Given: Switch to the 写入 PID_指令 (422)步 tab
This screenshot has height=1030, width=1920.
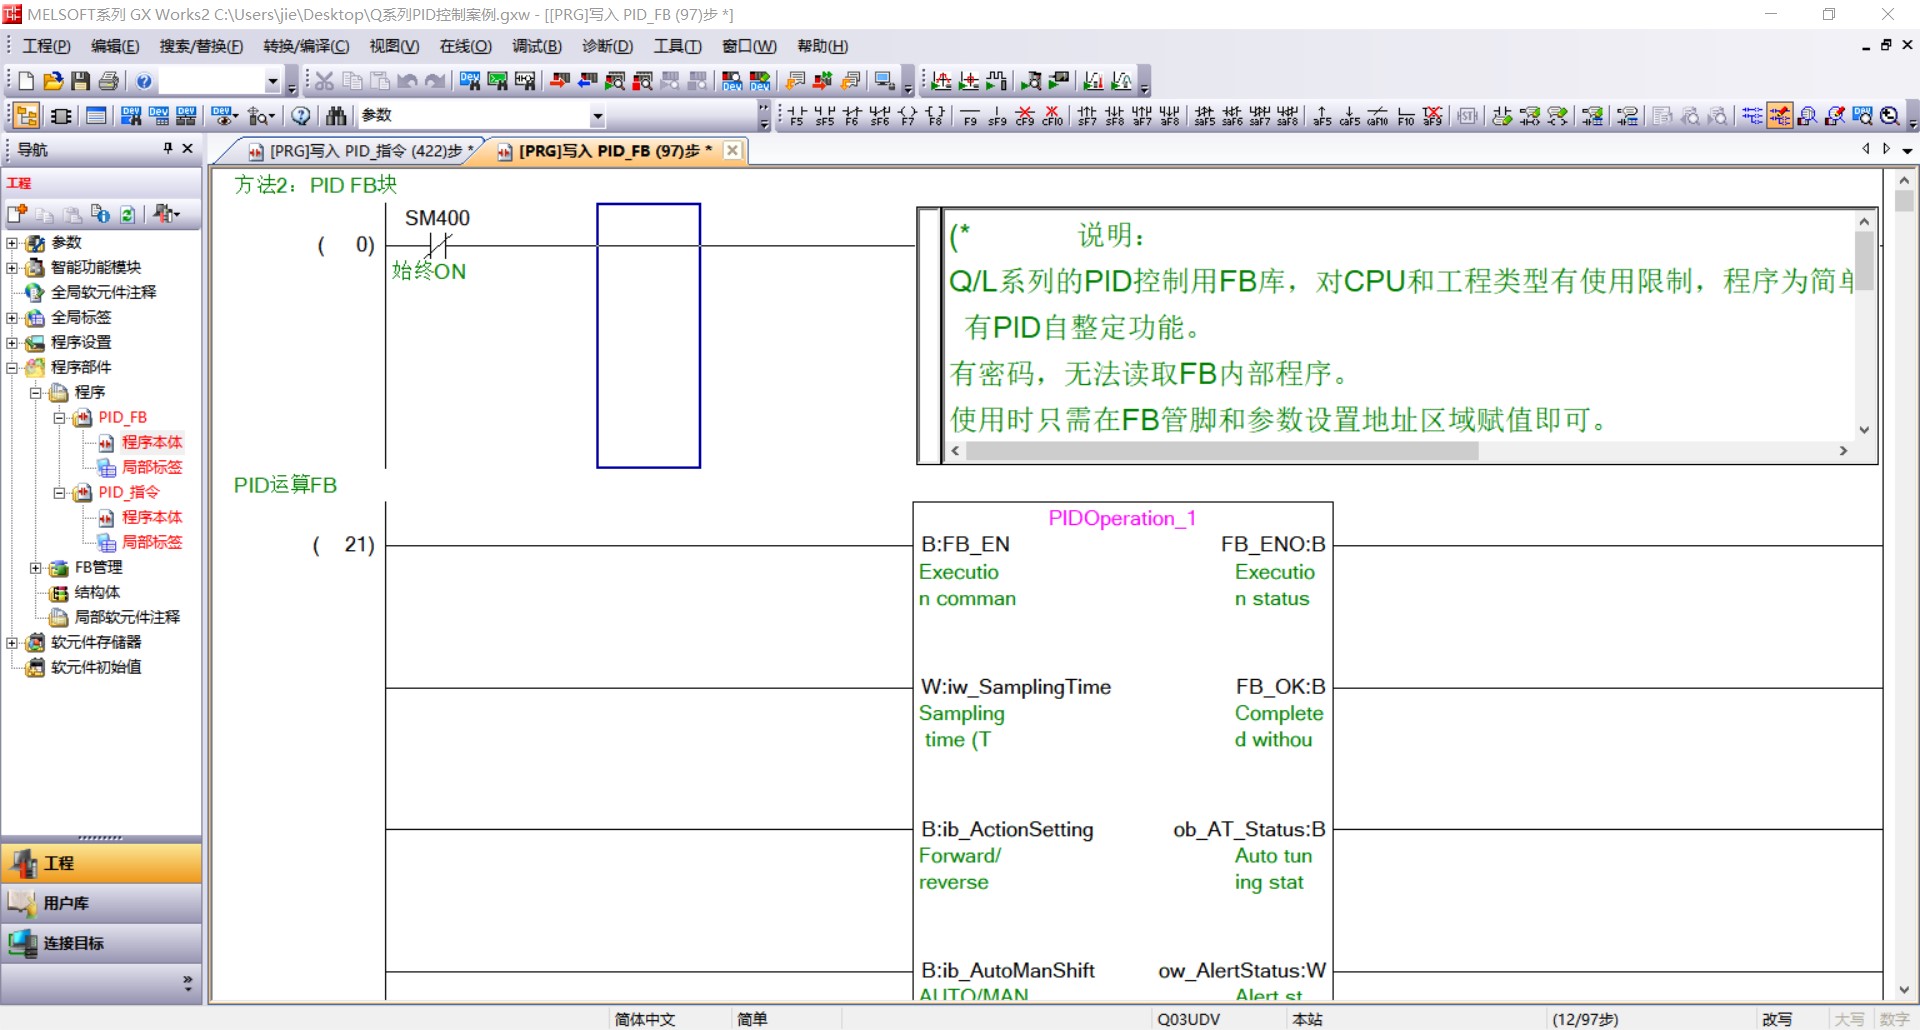Looking at the screenshot, I should coord(363,151).
